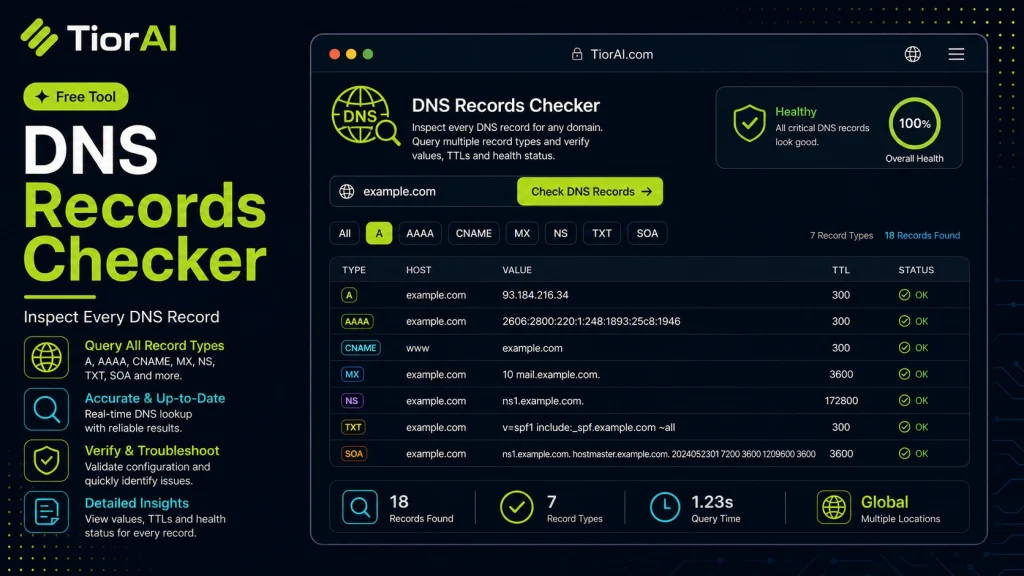Select the All filter tab
Viewport: 1024px width, 576px height.
click(345, 233)
